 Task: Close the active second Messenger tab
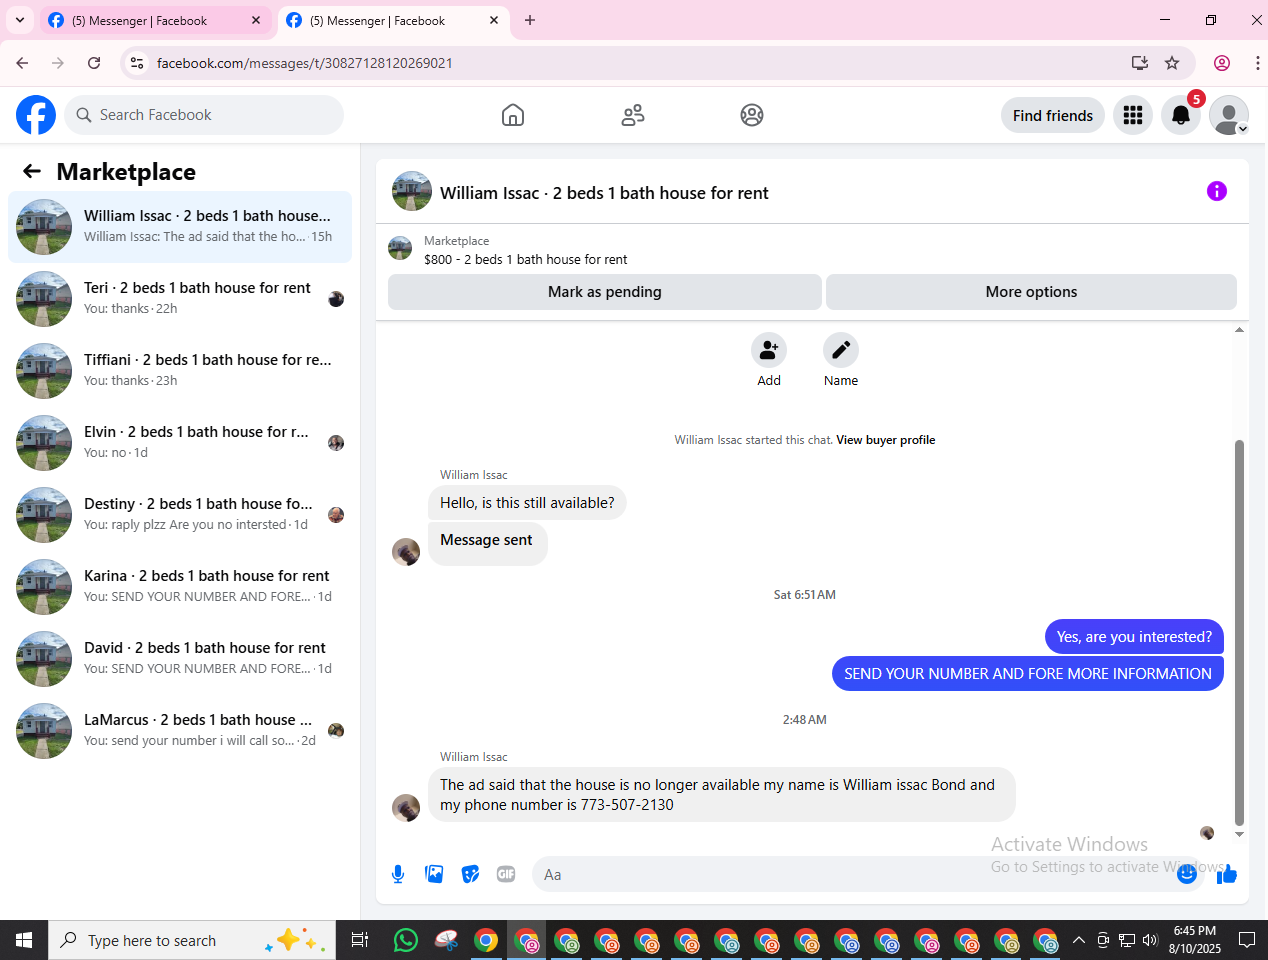(x=494, y=20)
